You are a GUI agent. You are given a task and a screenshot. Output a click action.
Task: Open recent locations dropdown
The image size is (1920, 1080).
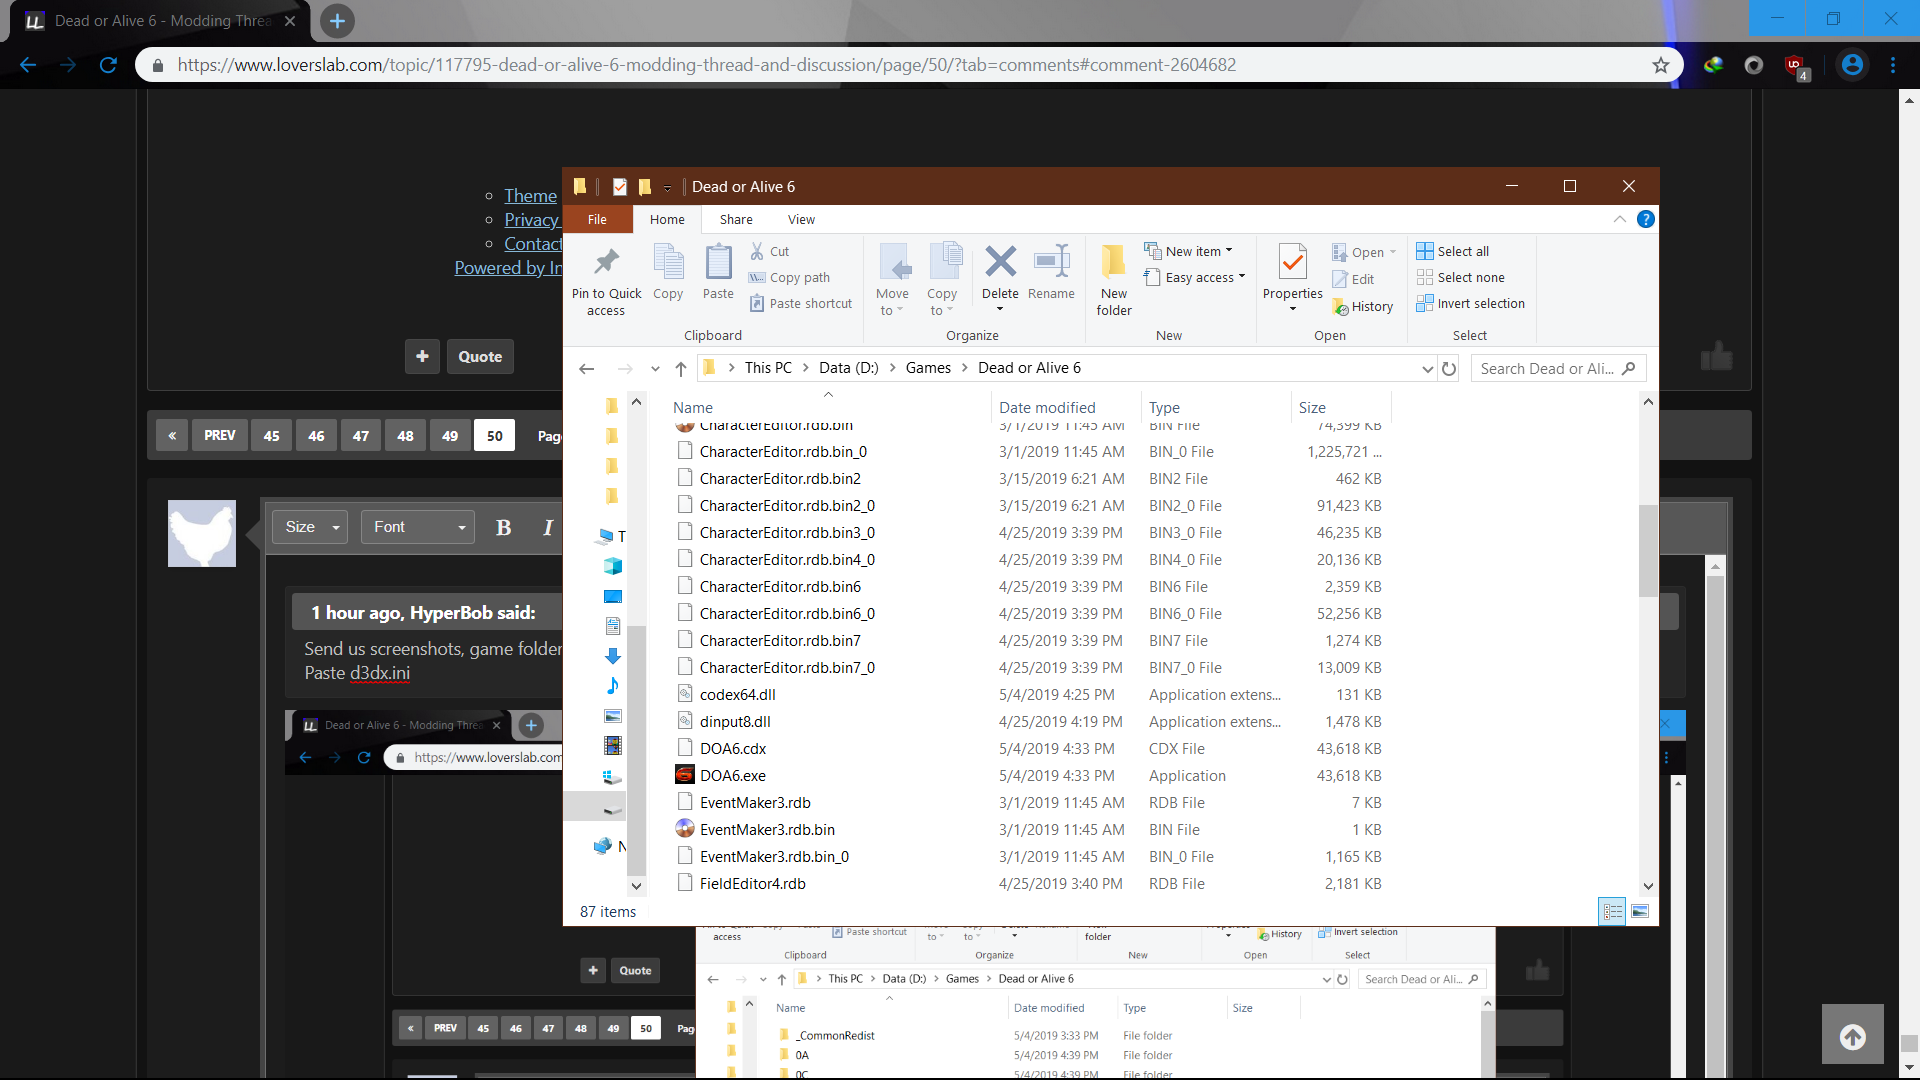[x=655, y=369]
